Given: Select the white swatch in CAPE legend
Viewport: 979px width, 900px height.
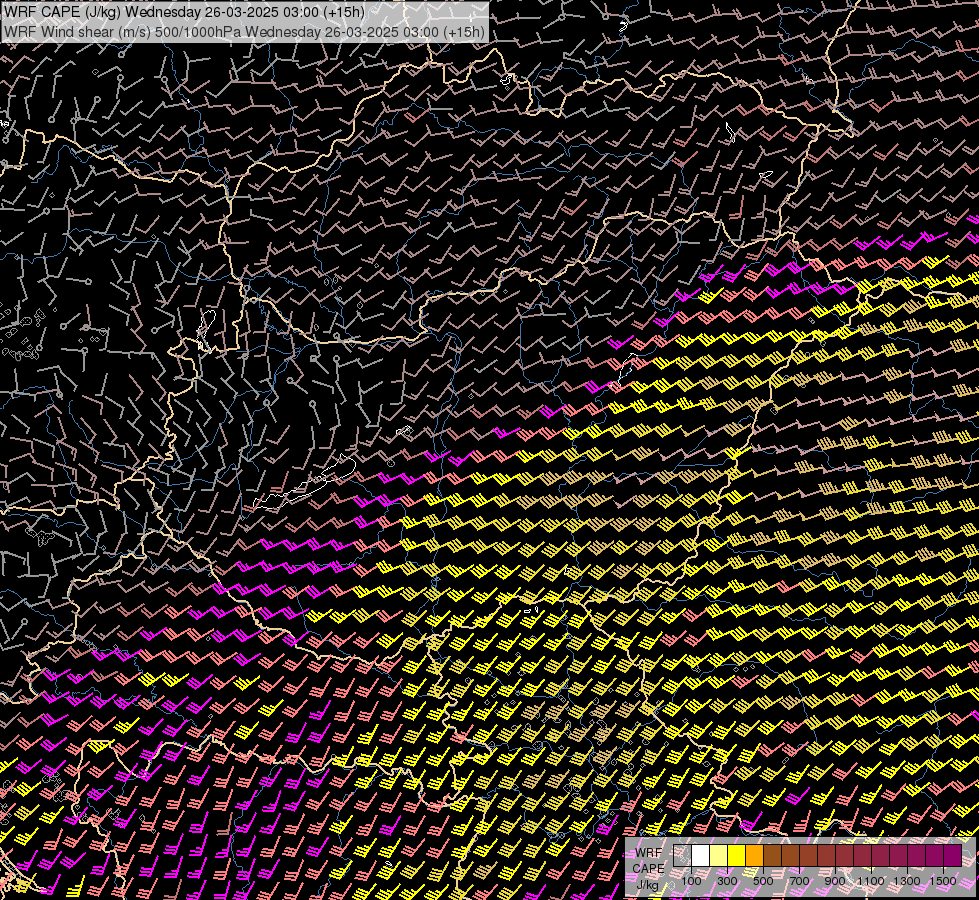Looking at the screenshot, I should pyautogui.click(x=701, y=855).
